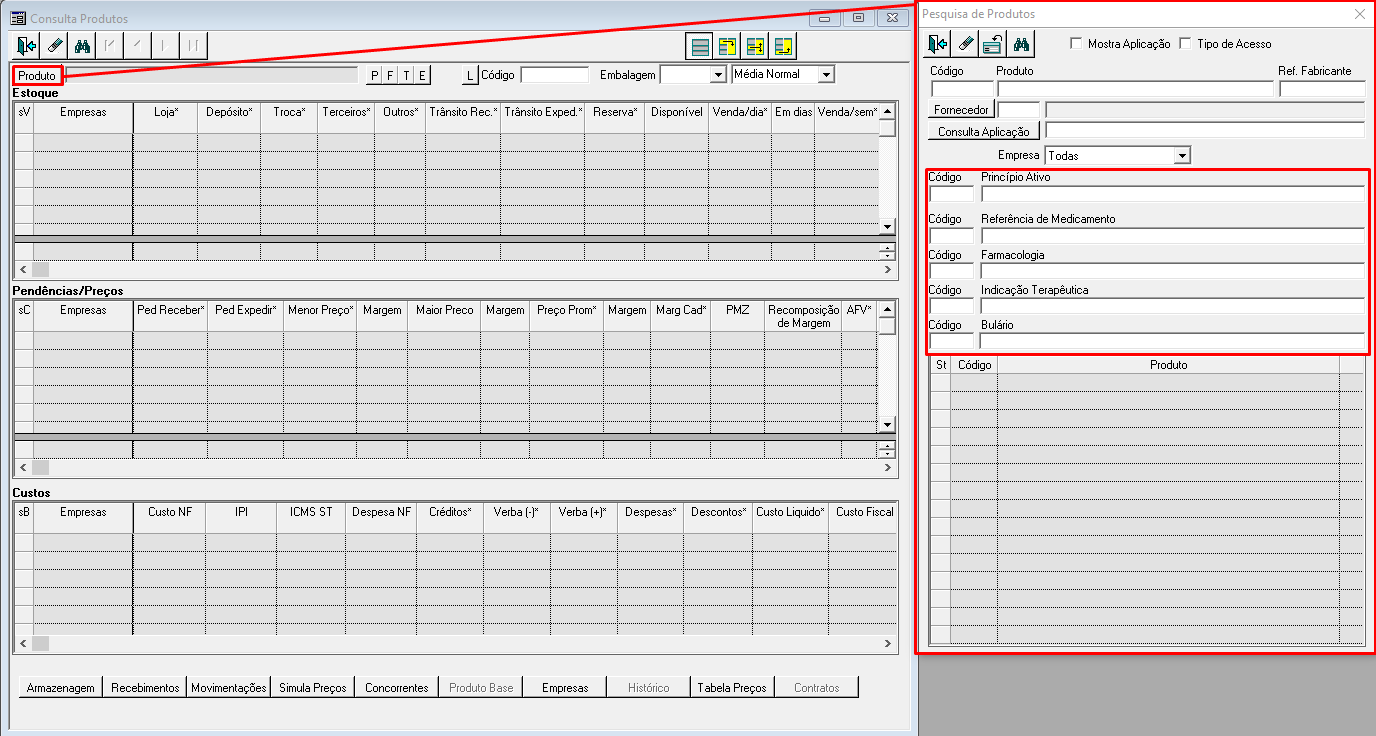Click the L button beside Código
Screen dimensions: 1376x736
coord(471,75)
